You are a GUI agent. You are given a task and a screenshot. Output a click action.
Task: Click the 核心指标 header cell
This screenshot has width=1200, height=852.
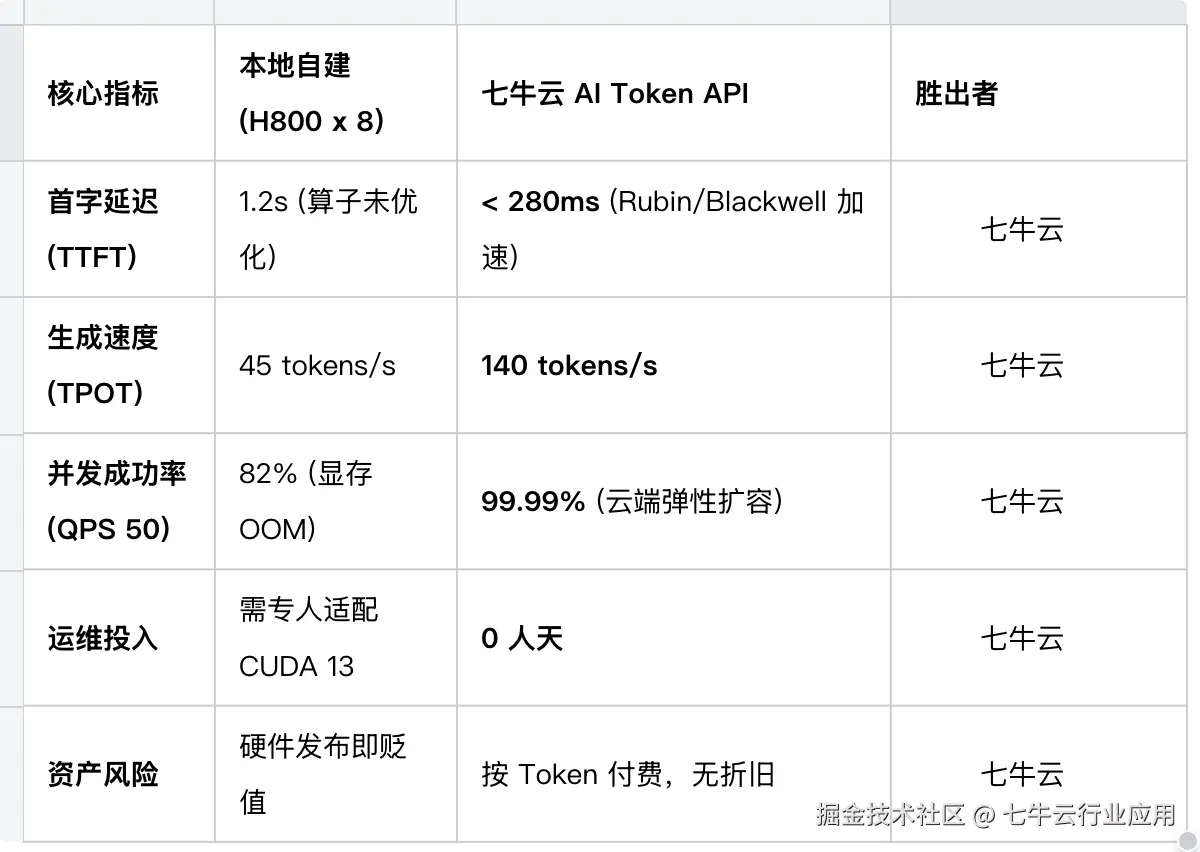pyautogui.click(x=103, y=94)
